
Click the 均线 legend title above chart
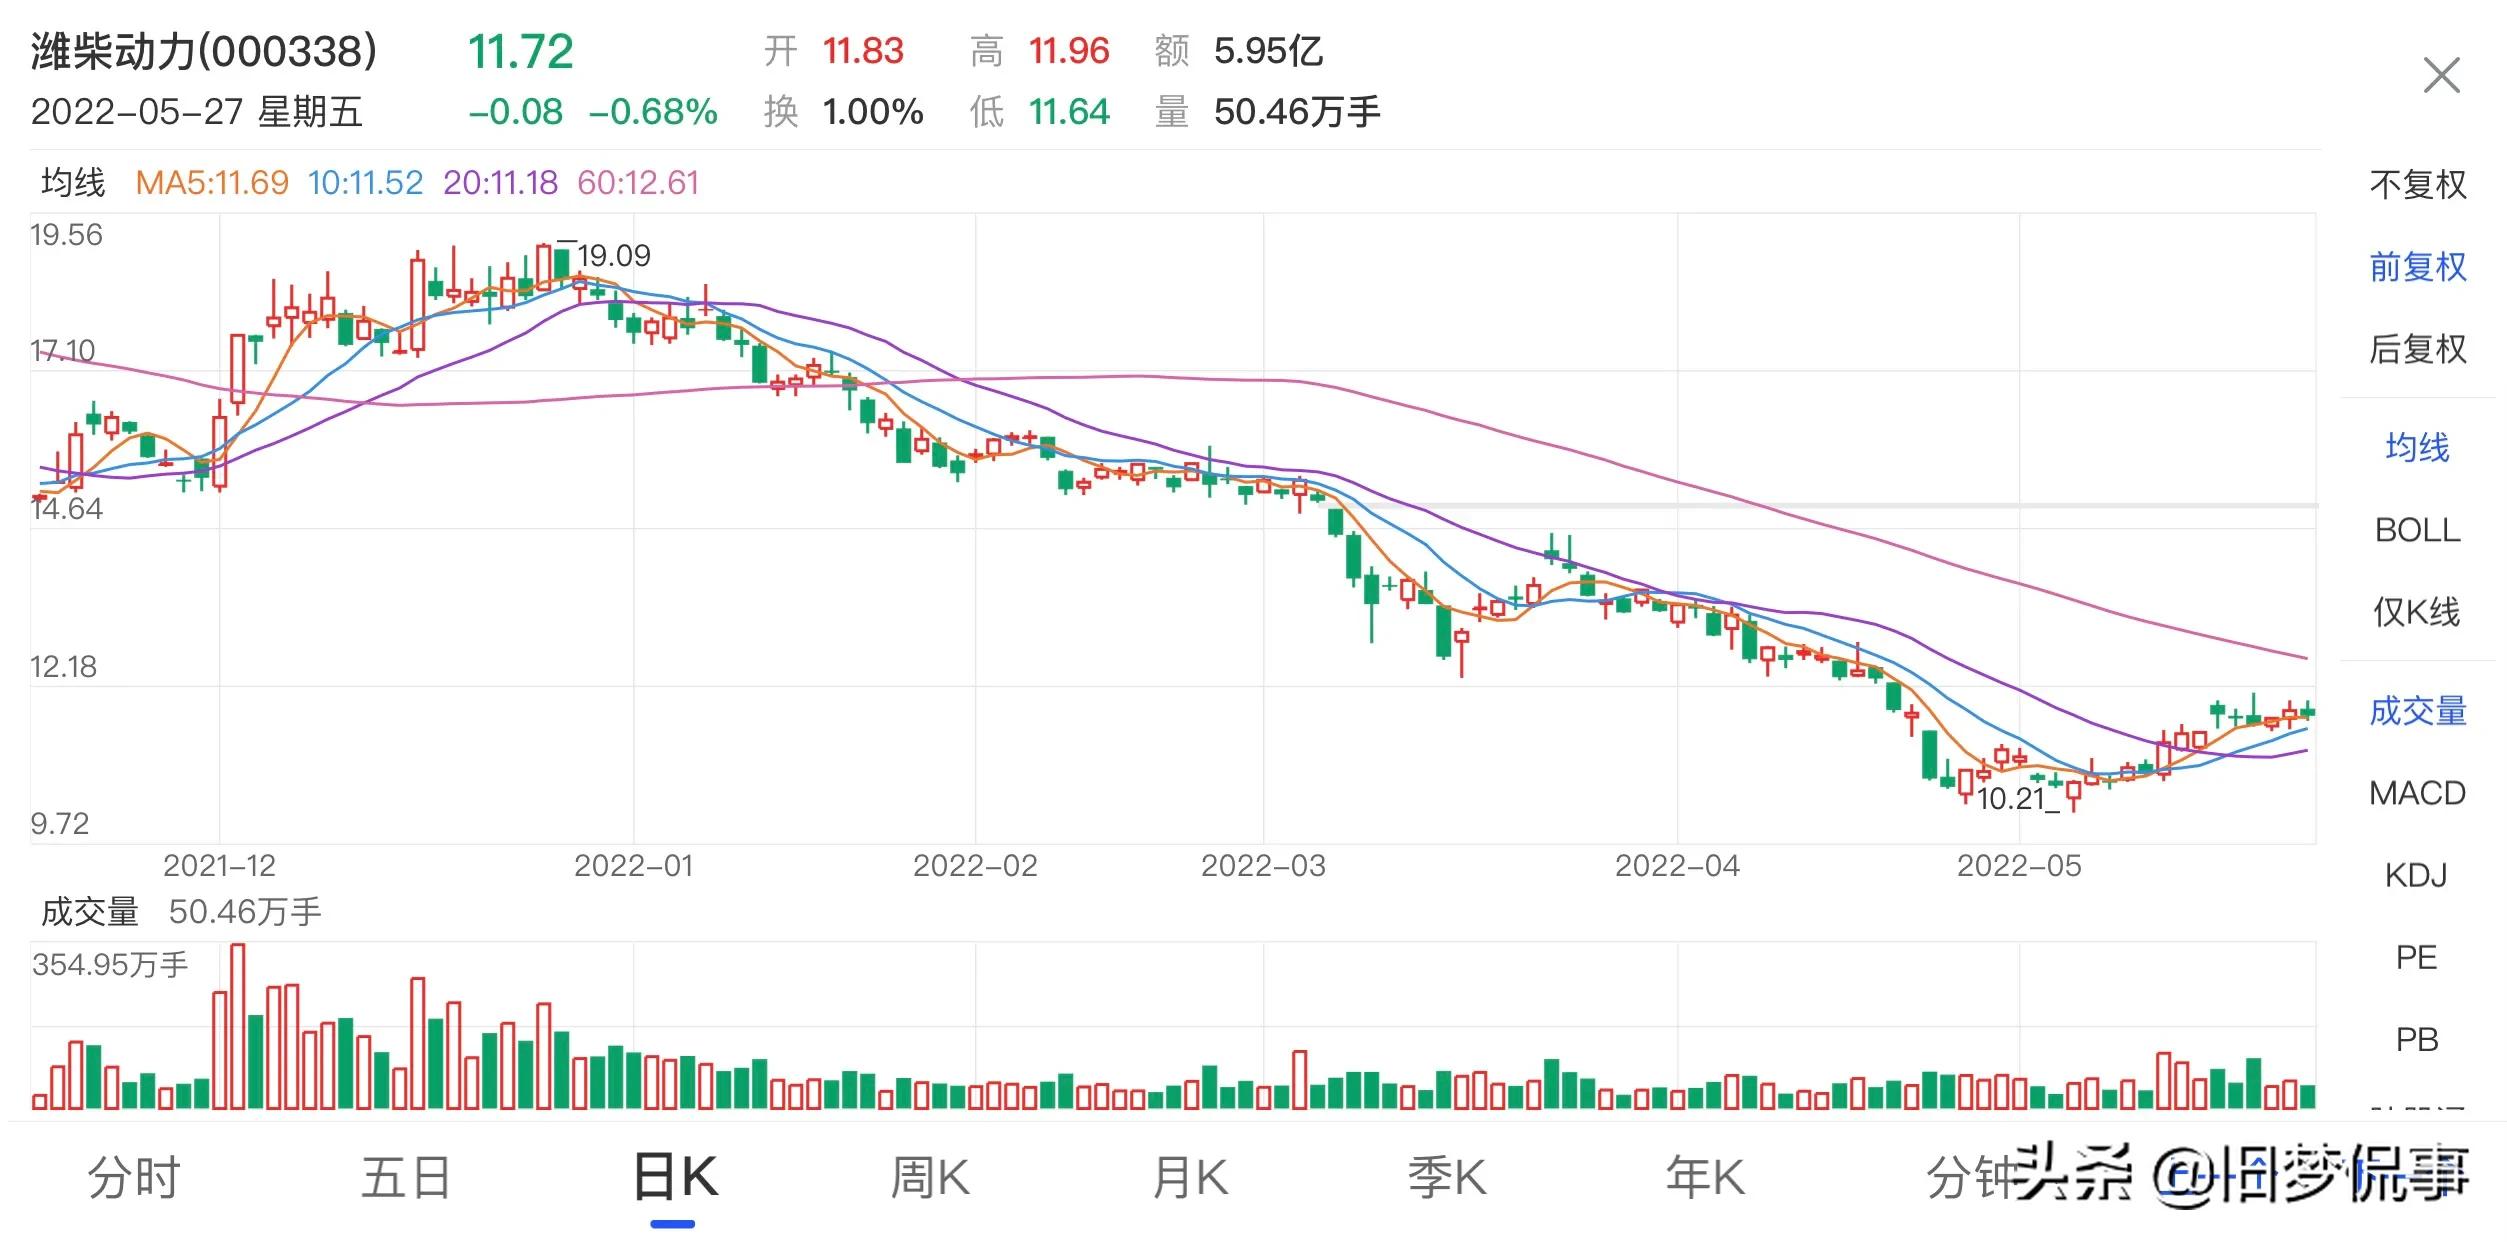[73, 182]
